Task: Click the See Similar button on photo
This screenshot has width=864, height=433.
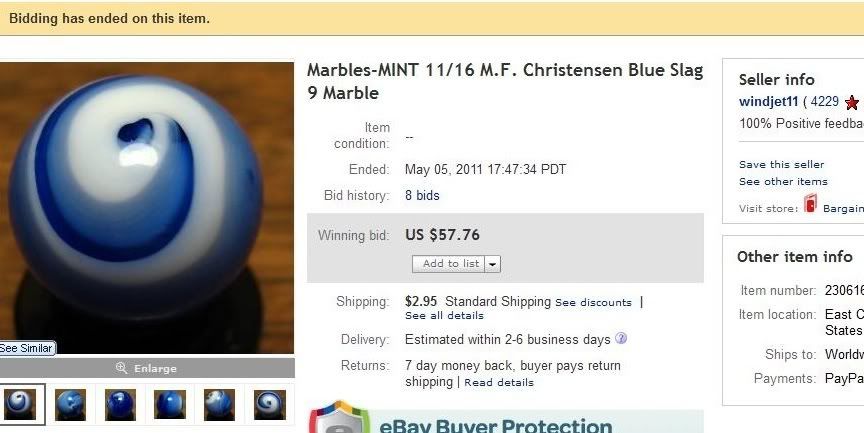Action: point(27,348)
